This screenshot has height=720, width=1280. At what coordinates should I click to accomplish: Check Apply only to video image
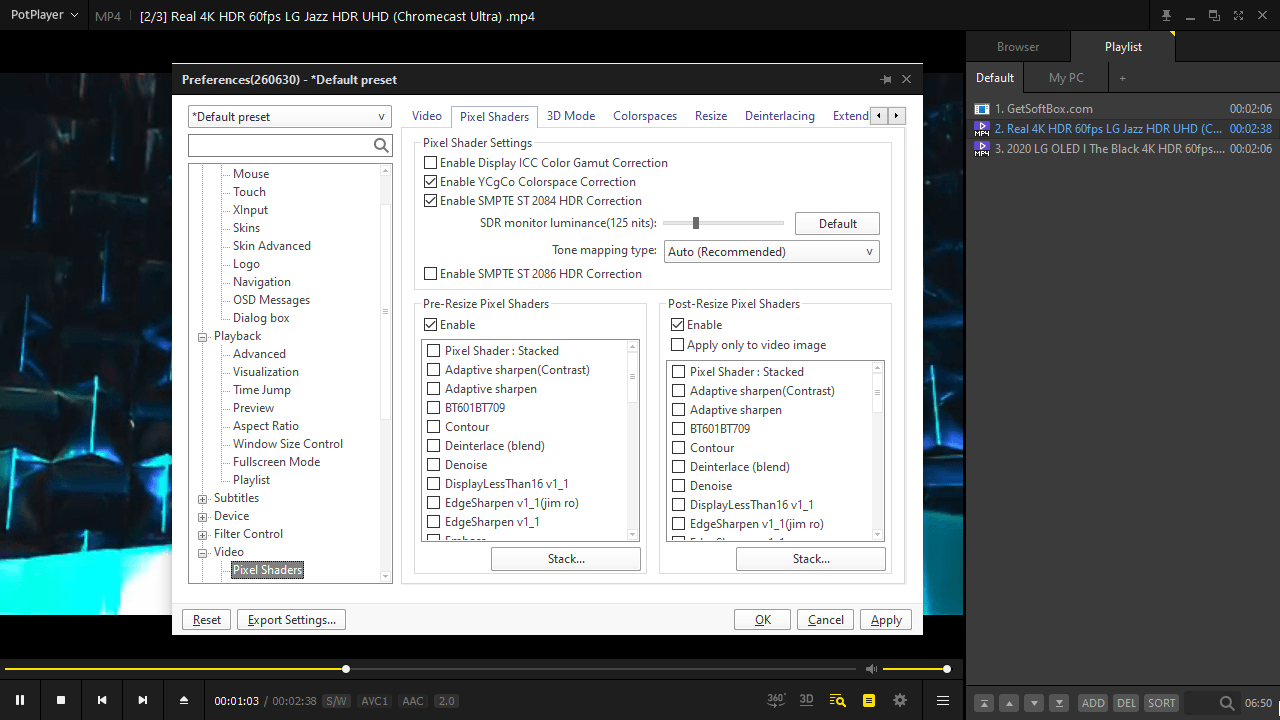pyautogui.click(x=678, y=345)
